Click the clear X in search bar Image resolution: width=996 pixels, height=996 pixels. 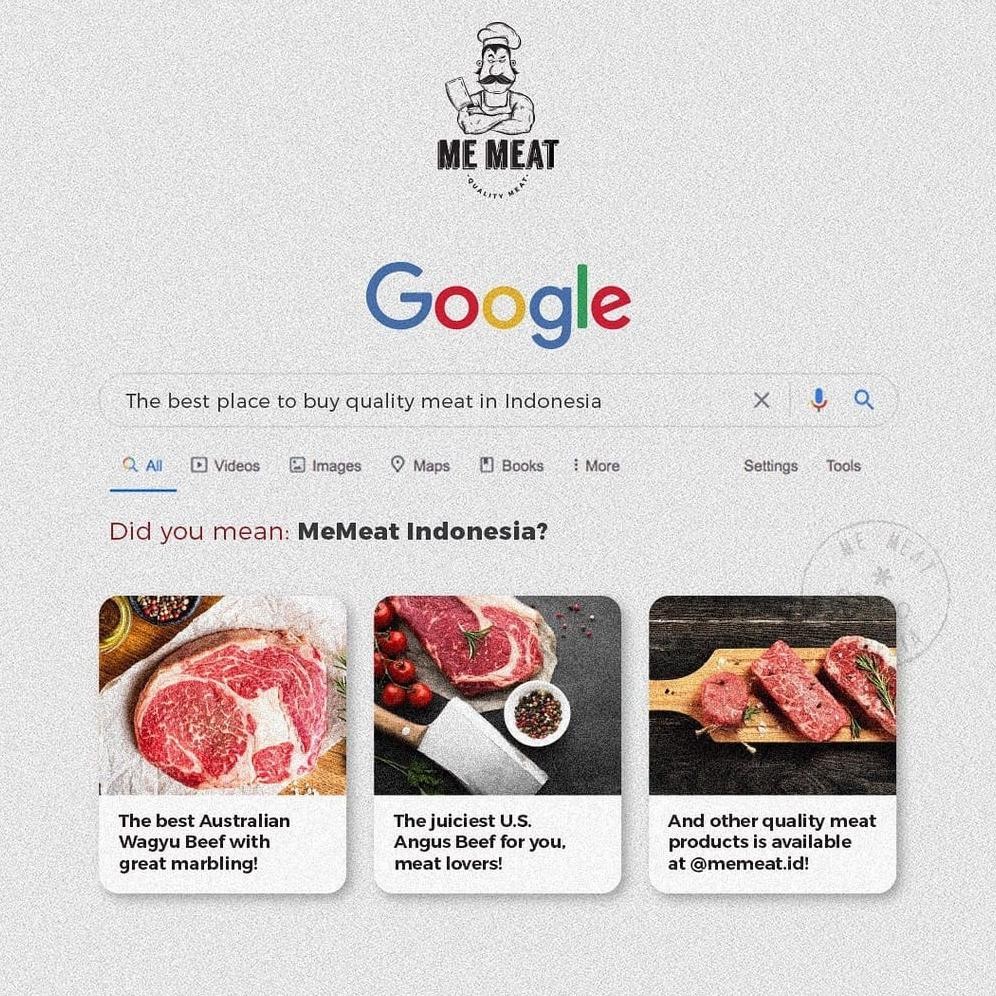(761, 400)
